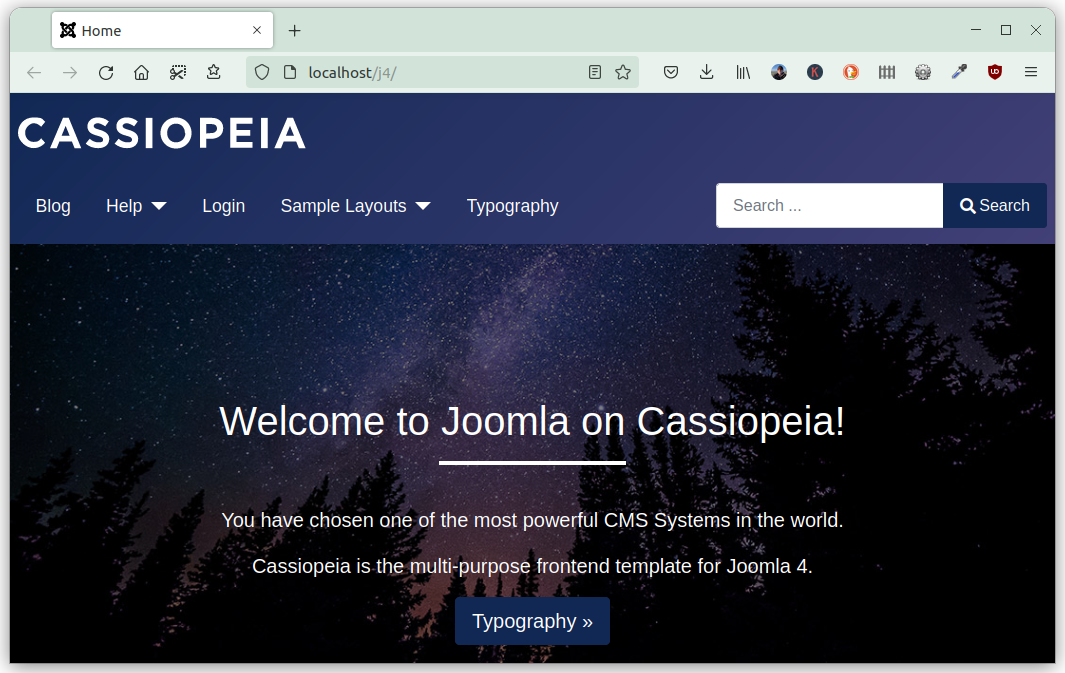Switch to the Home browser tab
1065x673 pixels.
[150, 30]
